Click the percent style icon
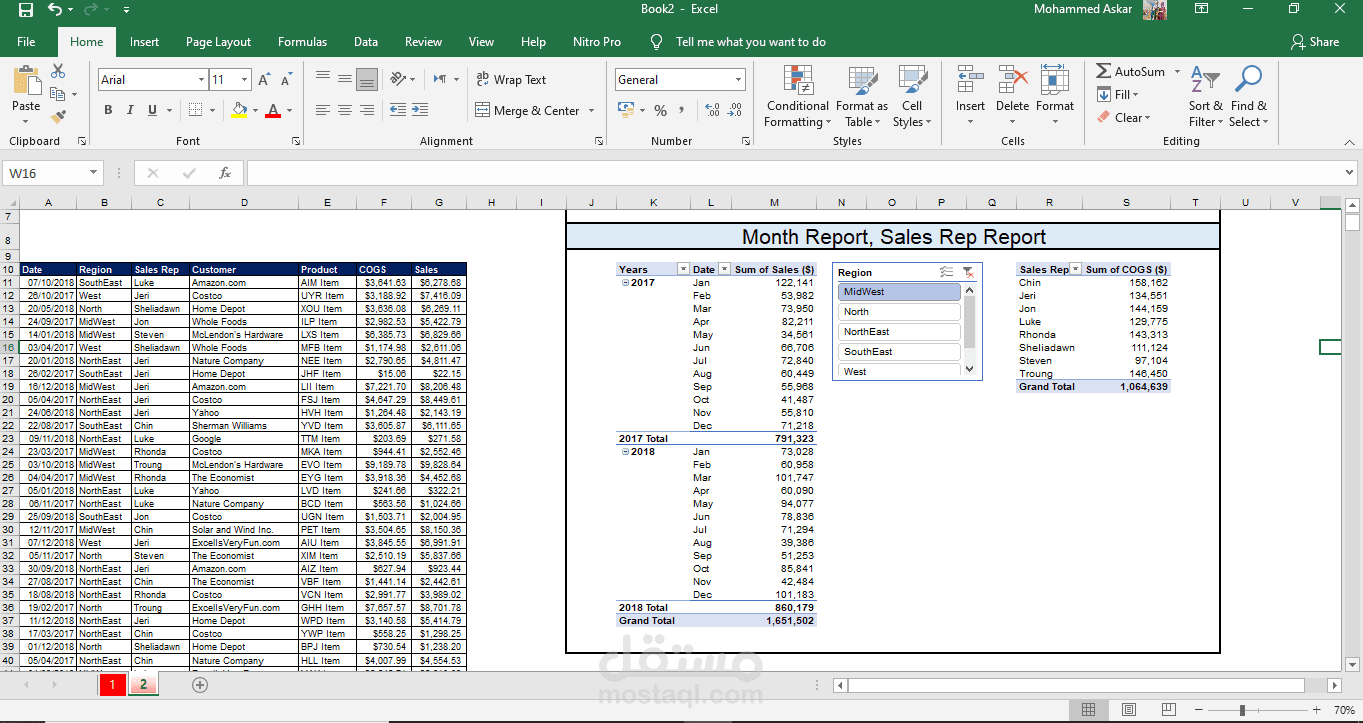This screenshot has height=723, width=1363. (660, 111)
